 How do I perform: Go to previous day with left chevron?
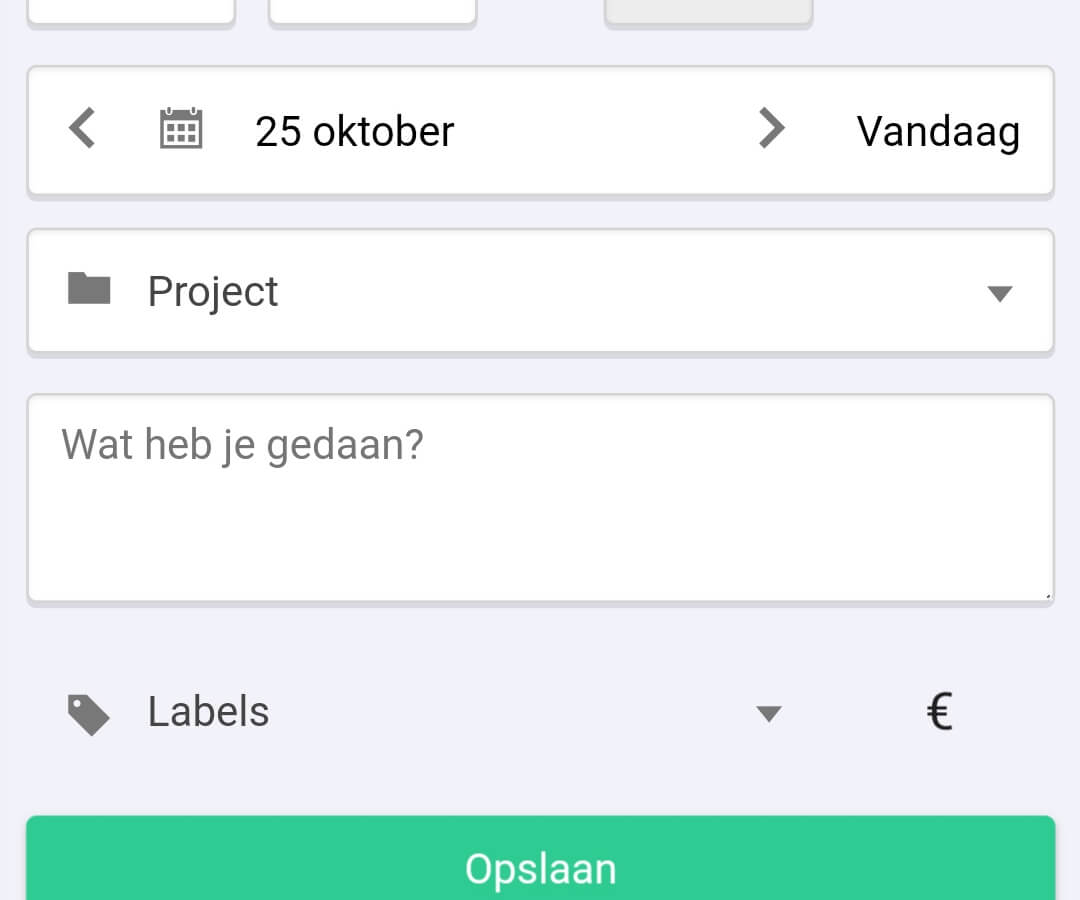(82, 128)
